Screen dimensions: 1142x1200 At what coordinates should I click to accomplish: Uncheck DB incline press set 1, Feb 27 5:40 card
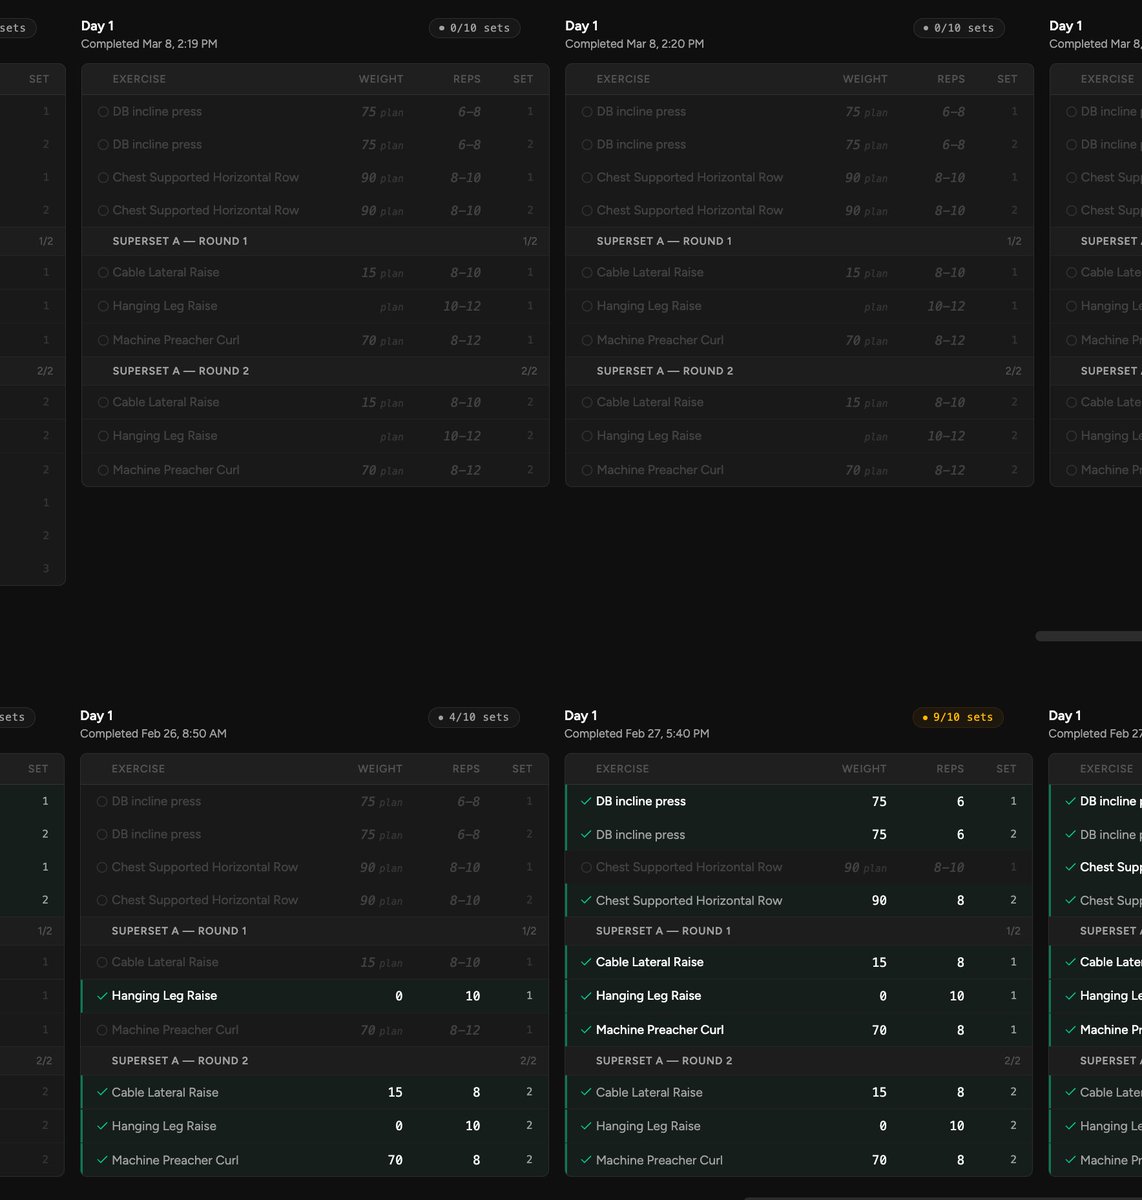[x=586, y=802]
